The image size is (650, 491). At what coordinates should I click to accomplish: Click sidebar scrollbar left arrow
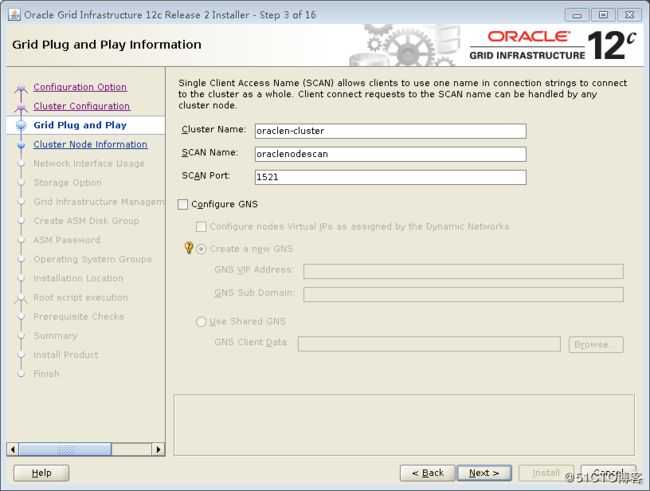point(13,450)
